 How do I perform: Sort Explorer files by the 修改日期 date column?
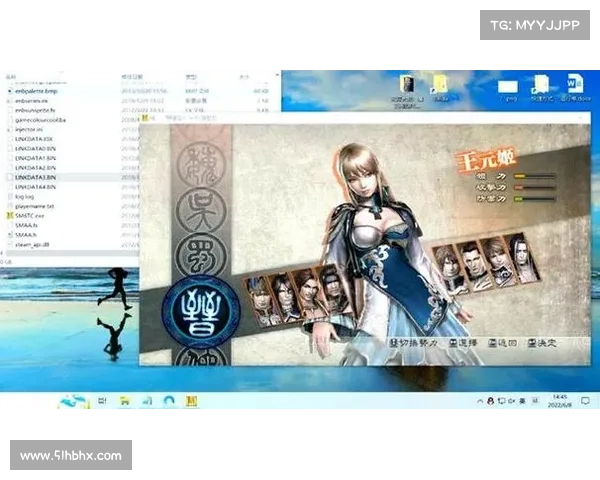tap(132, 77)
